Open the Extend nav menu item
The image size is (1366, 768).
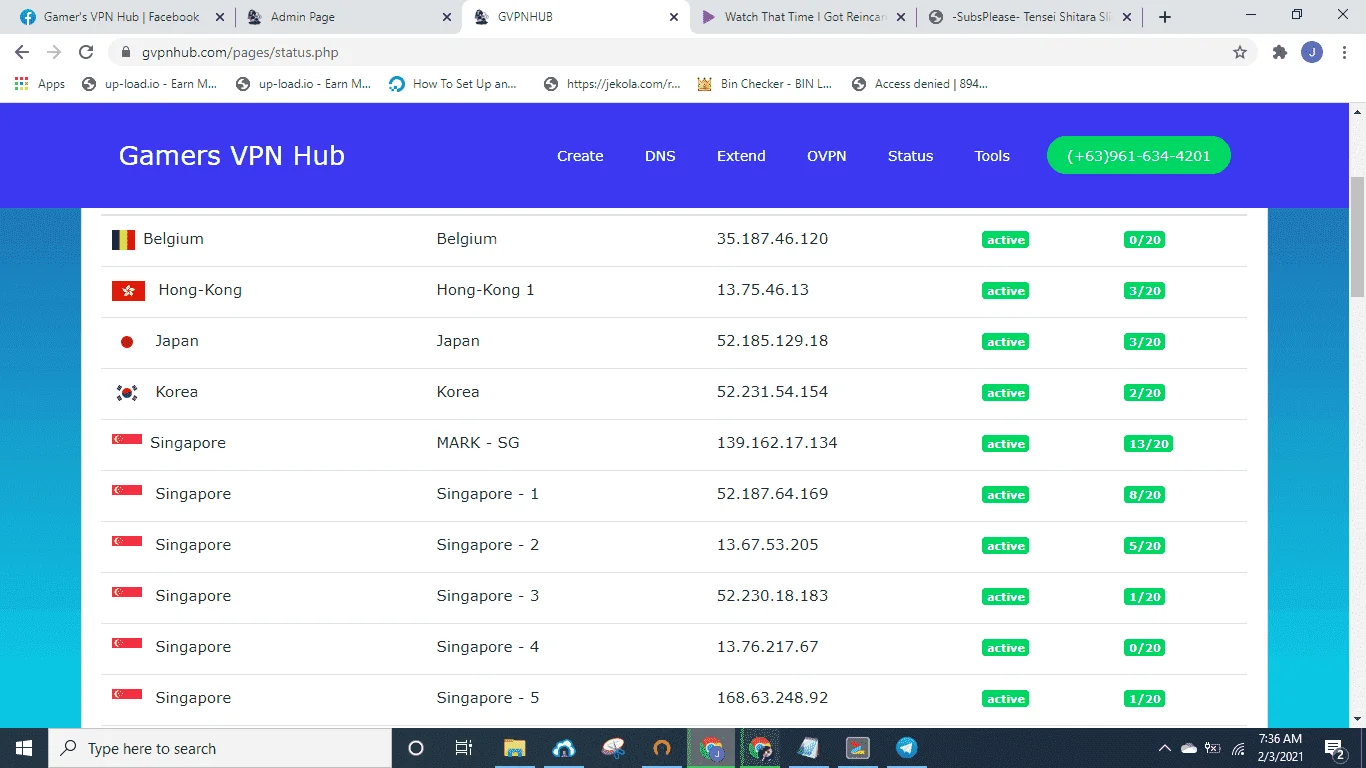click(741, 156)
